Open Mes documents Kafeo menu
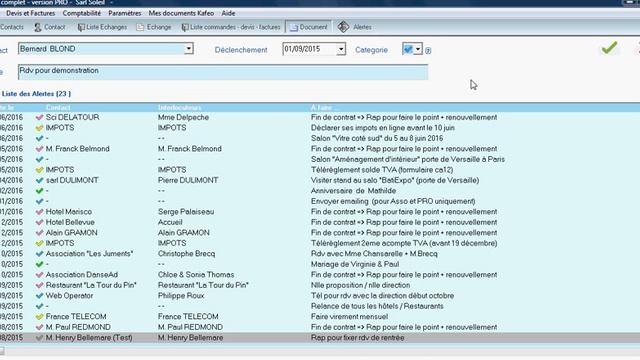Image resolution: width=640 pixels, height=360 pixels. [x=181, y=13]
